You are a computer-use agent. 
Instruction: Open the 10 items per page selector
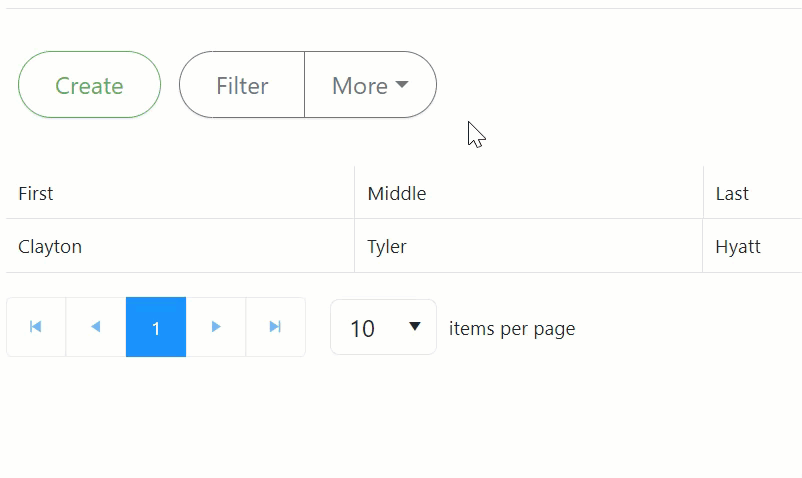(383, 327)
